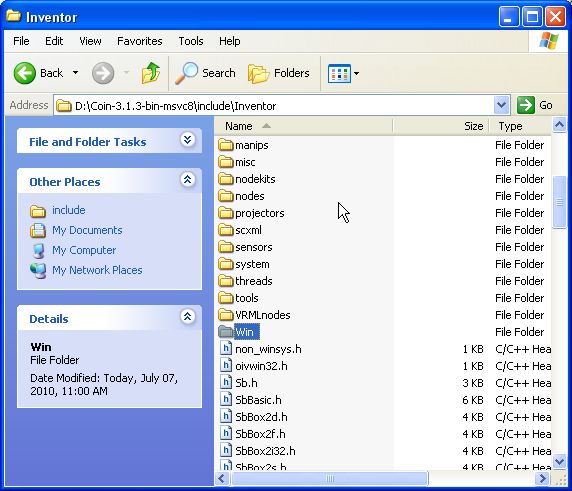The image size is (572, 491).
Task: Go to My Documents link
Action: tap(87, 230)
